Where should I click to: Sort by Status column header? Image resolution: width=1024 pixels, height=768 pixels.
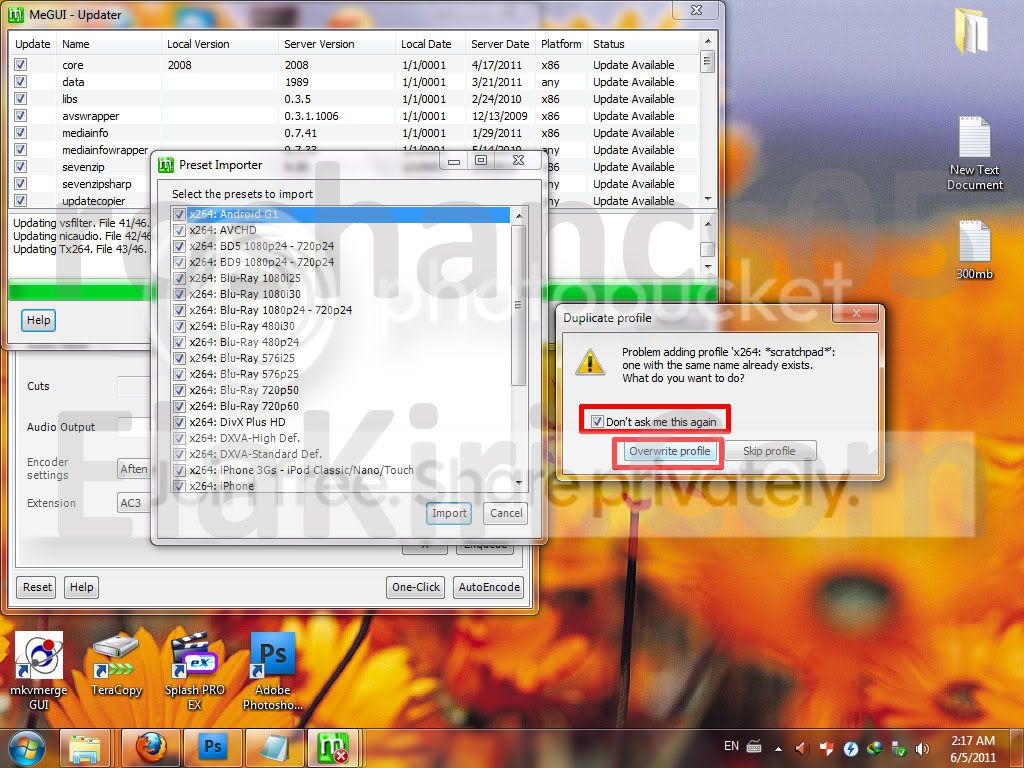(x=643, y=44)
